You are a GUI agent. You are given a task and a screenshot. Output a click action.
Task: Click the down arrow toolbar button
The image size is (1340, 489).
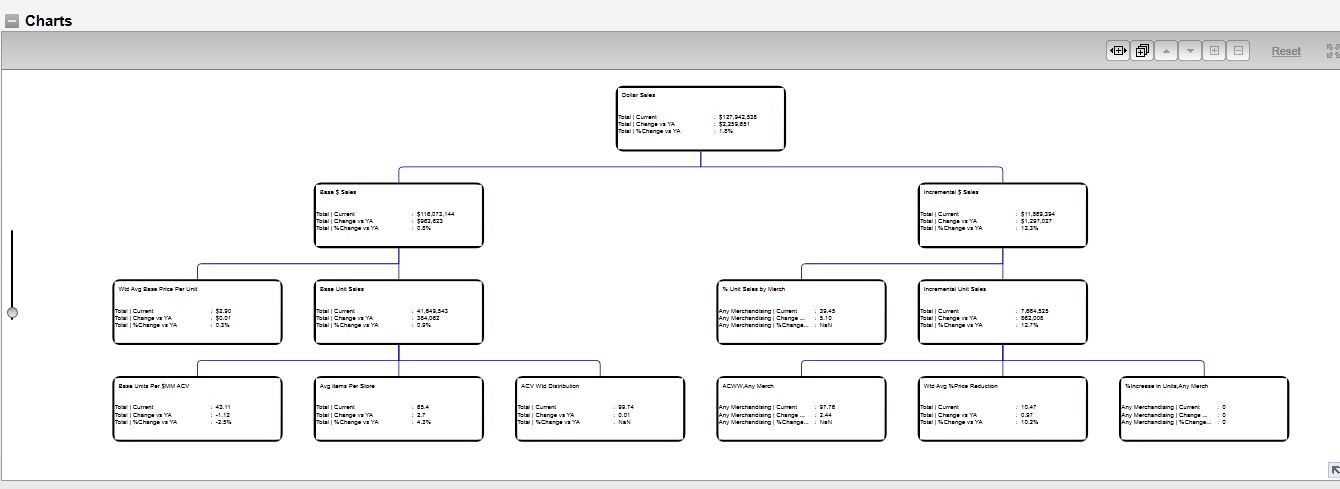pyautogui.click(x=1190, y=51)
